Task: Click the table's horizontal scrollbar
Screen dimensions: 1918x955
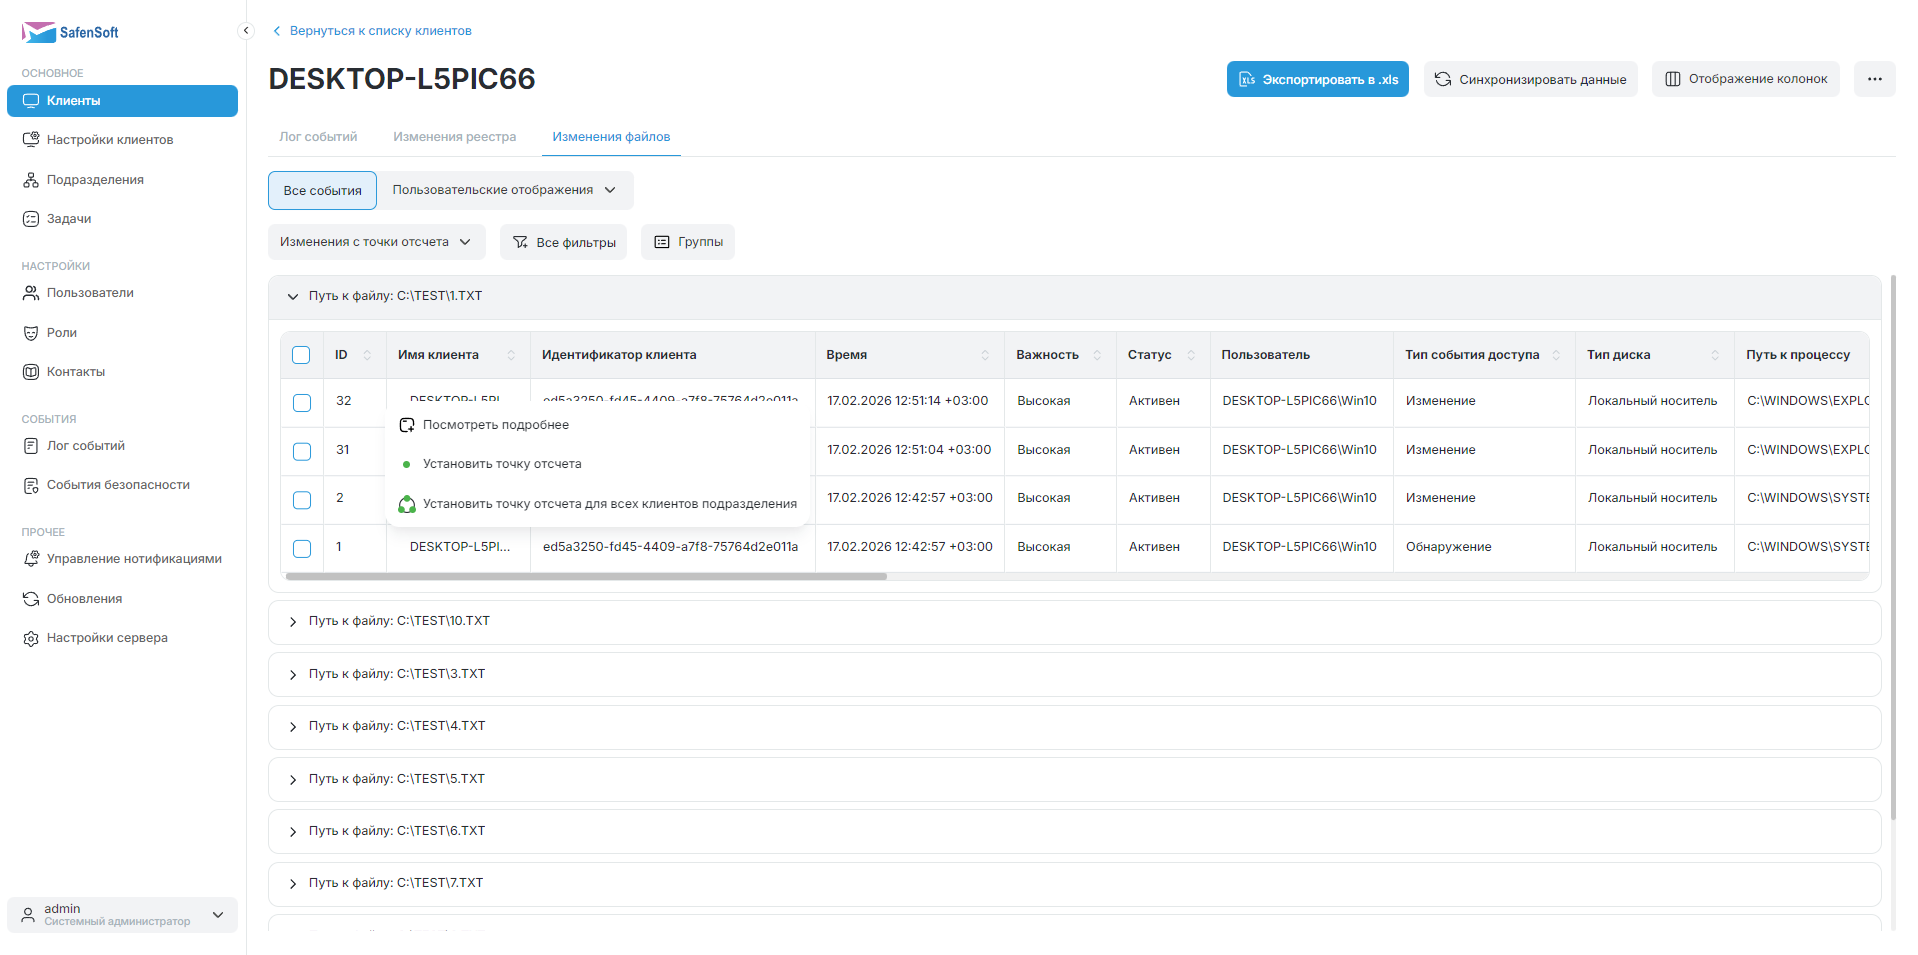Action: tap(586, 577)
